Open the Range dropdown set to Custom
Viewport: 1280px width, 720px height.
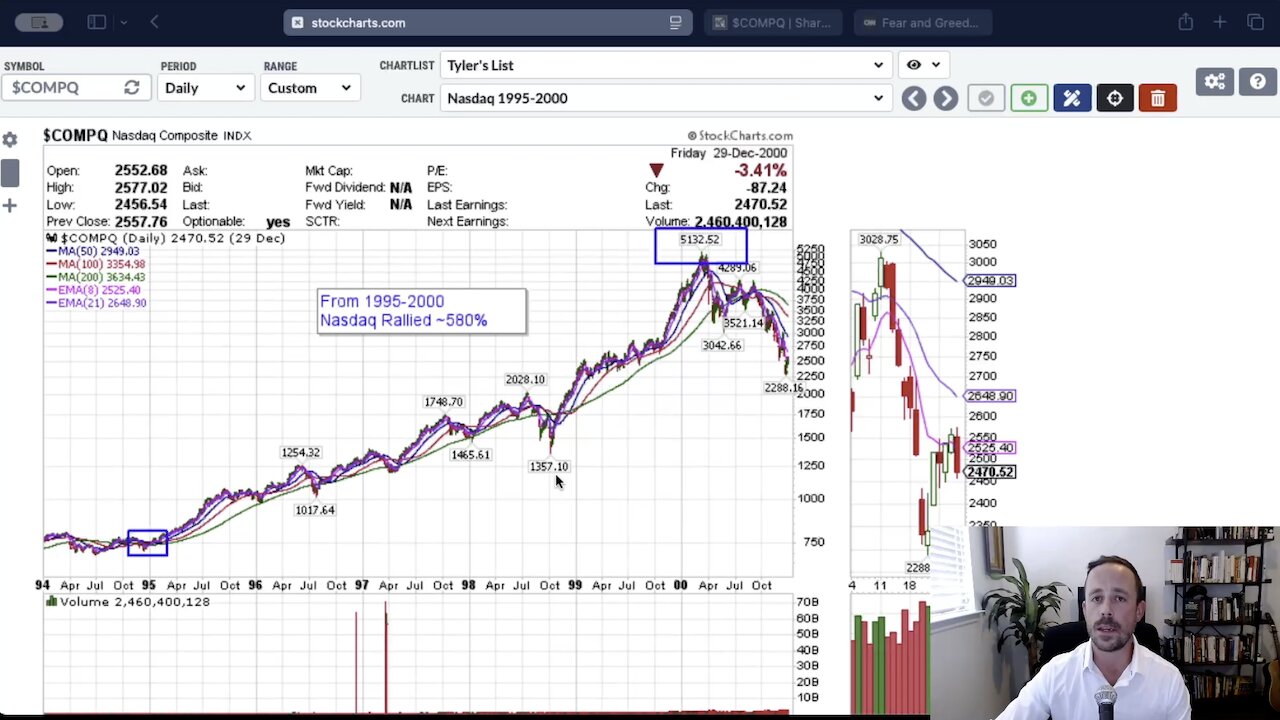point(310,88)
